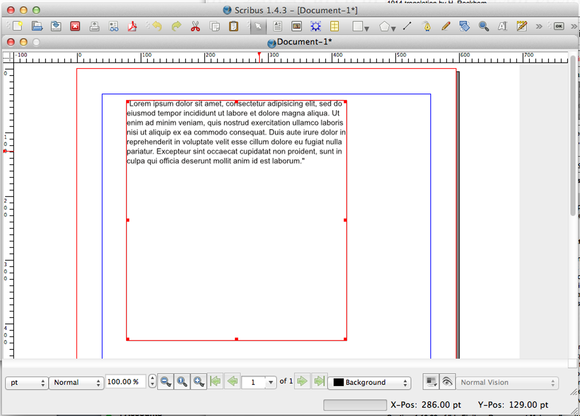The height and width of the screenshot is (416, 580).
Task: Toggle the preview mode eye icon
Action: (x=447, y=382)
